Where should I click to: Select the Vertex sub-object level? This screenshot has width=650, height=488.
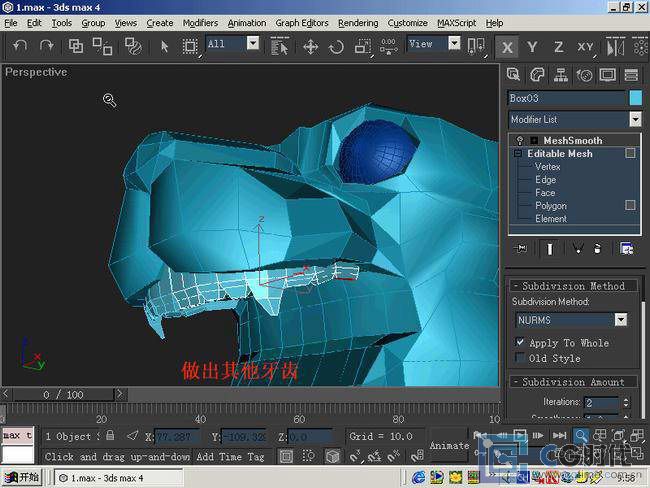point(547,166)
